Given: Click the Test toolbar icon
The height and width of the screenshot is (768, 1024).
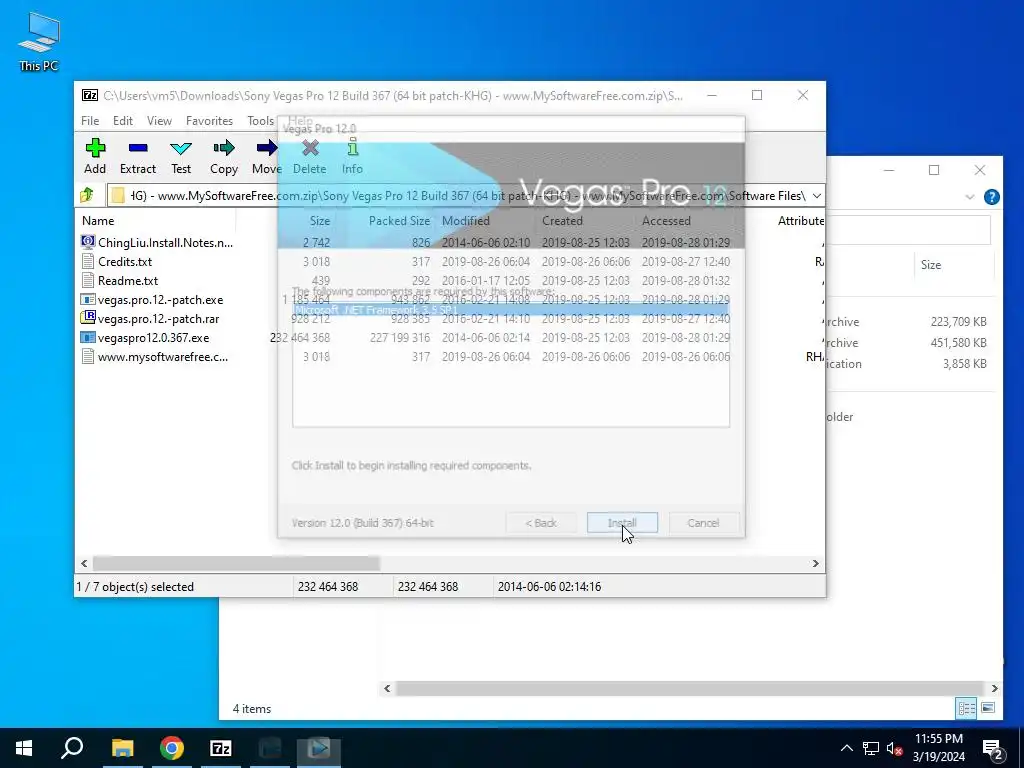Looking at the screenshot, I should [181, 156].
